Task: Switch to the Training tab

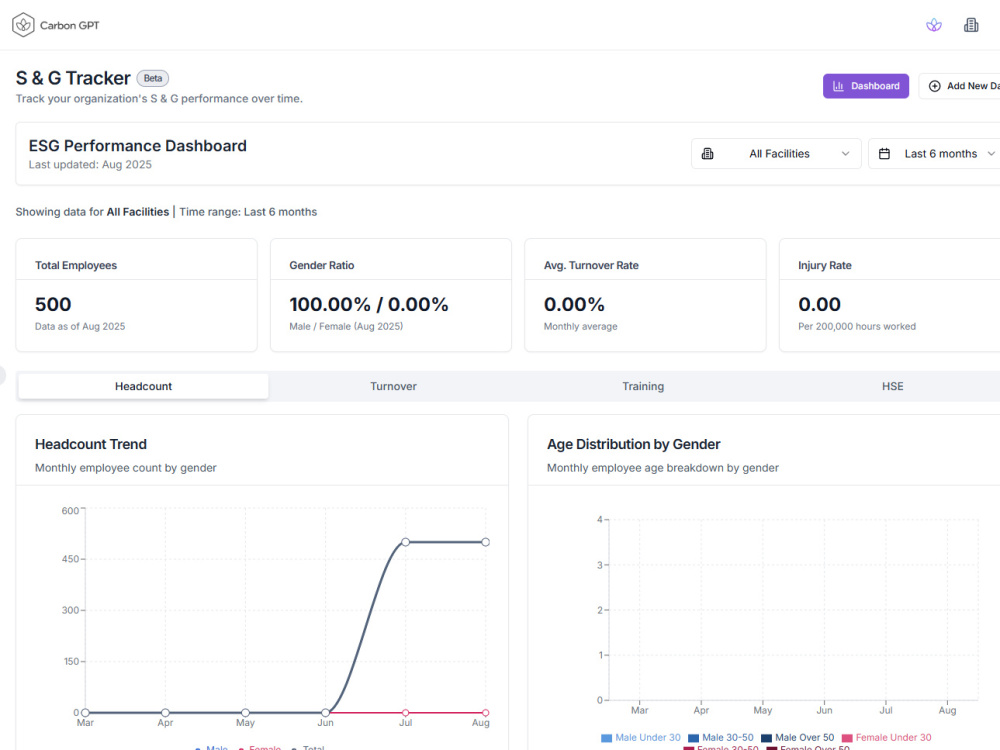Action: tap(643, 386)
